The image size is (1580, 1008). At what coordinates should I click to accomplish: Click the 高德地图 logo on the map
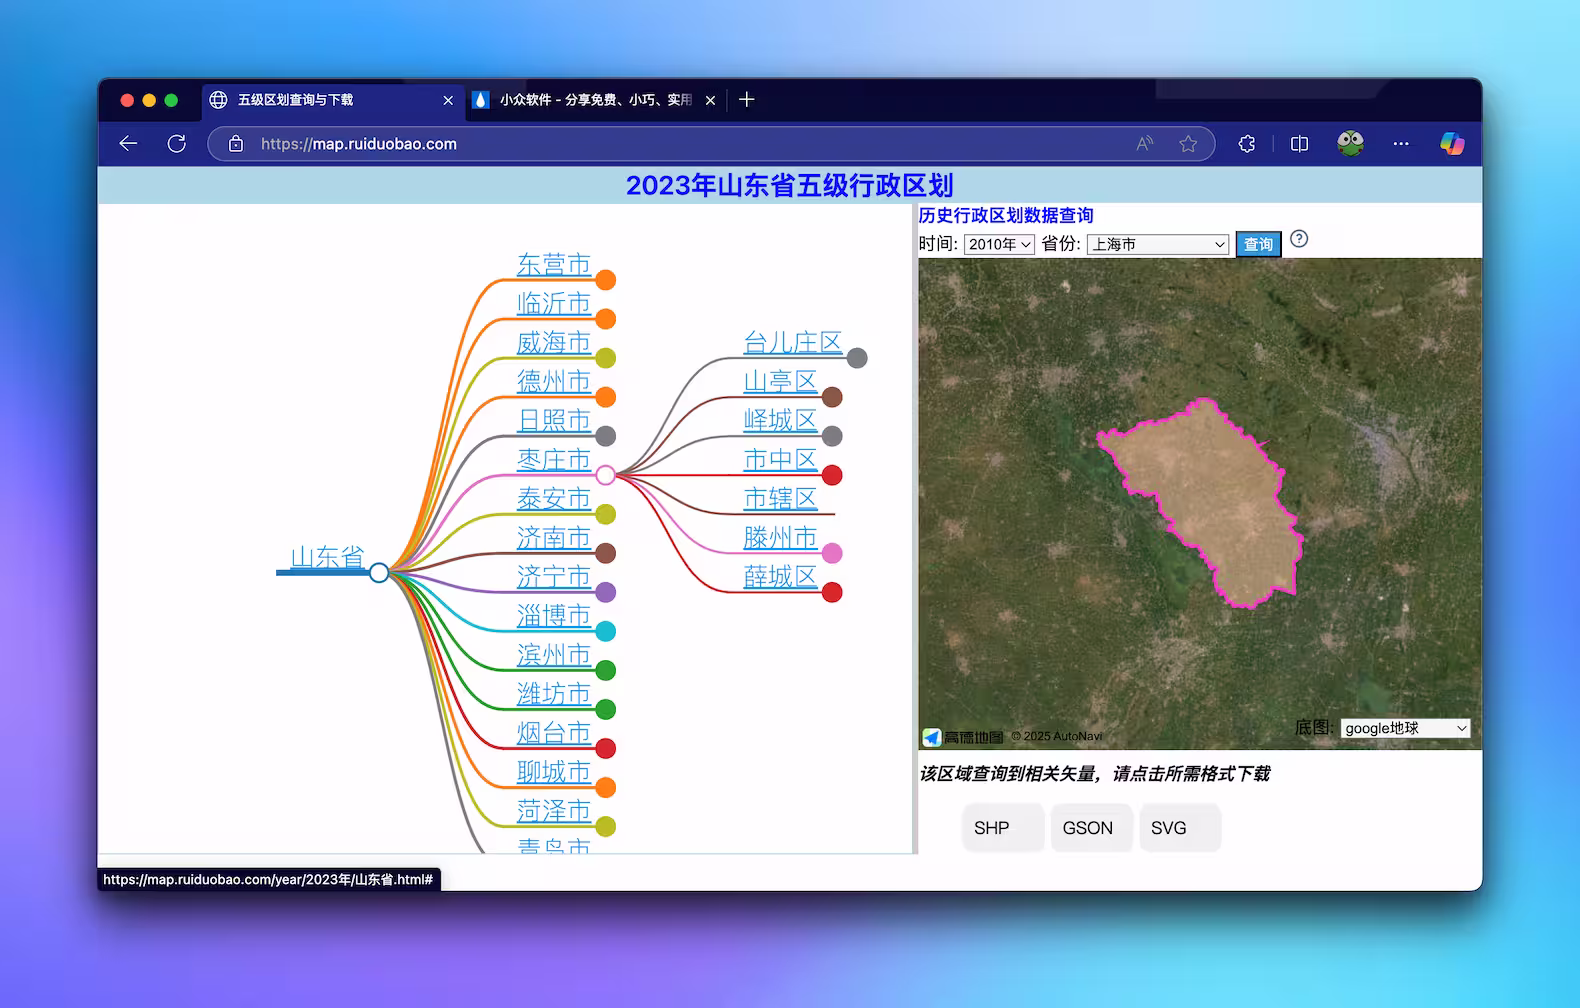pyautogui.click(x=963, y=737)
